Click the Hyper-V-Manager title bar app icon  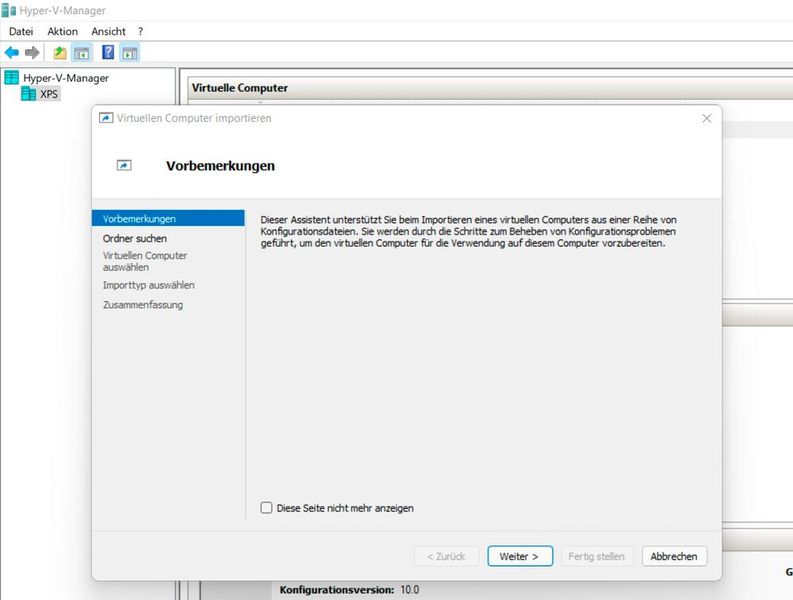click(8, 10)
